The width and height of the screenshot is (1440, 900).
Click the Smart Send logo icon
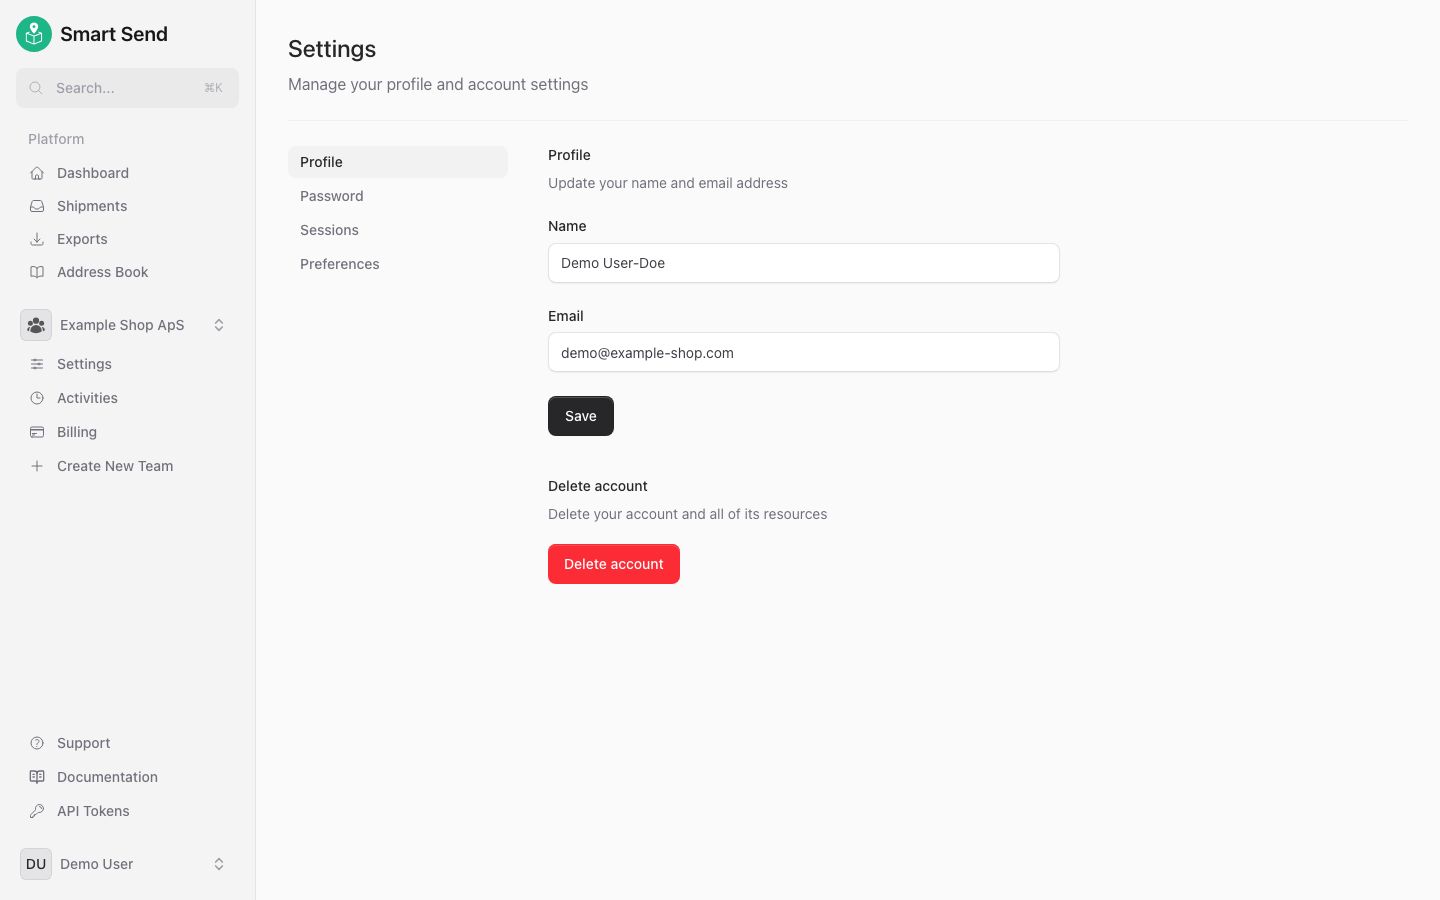tap(33, 33)
